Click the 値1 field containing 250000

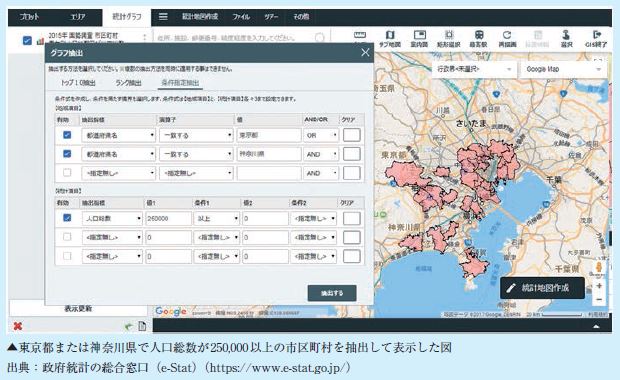168,218
